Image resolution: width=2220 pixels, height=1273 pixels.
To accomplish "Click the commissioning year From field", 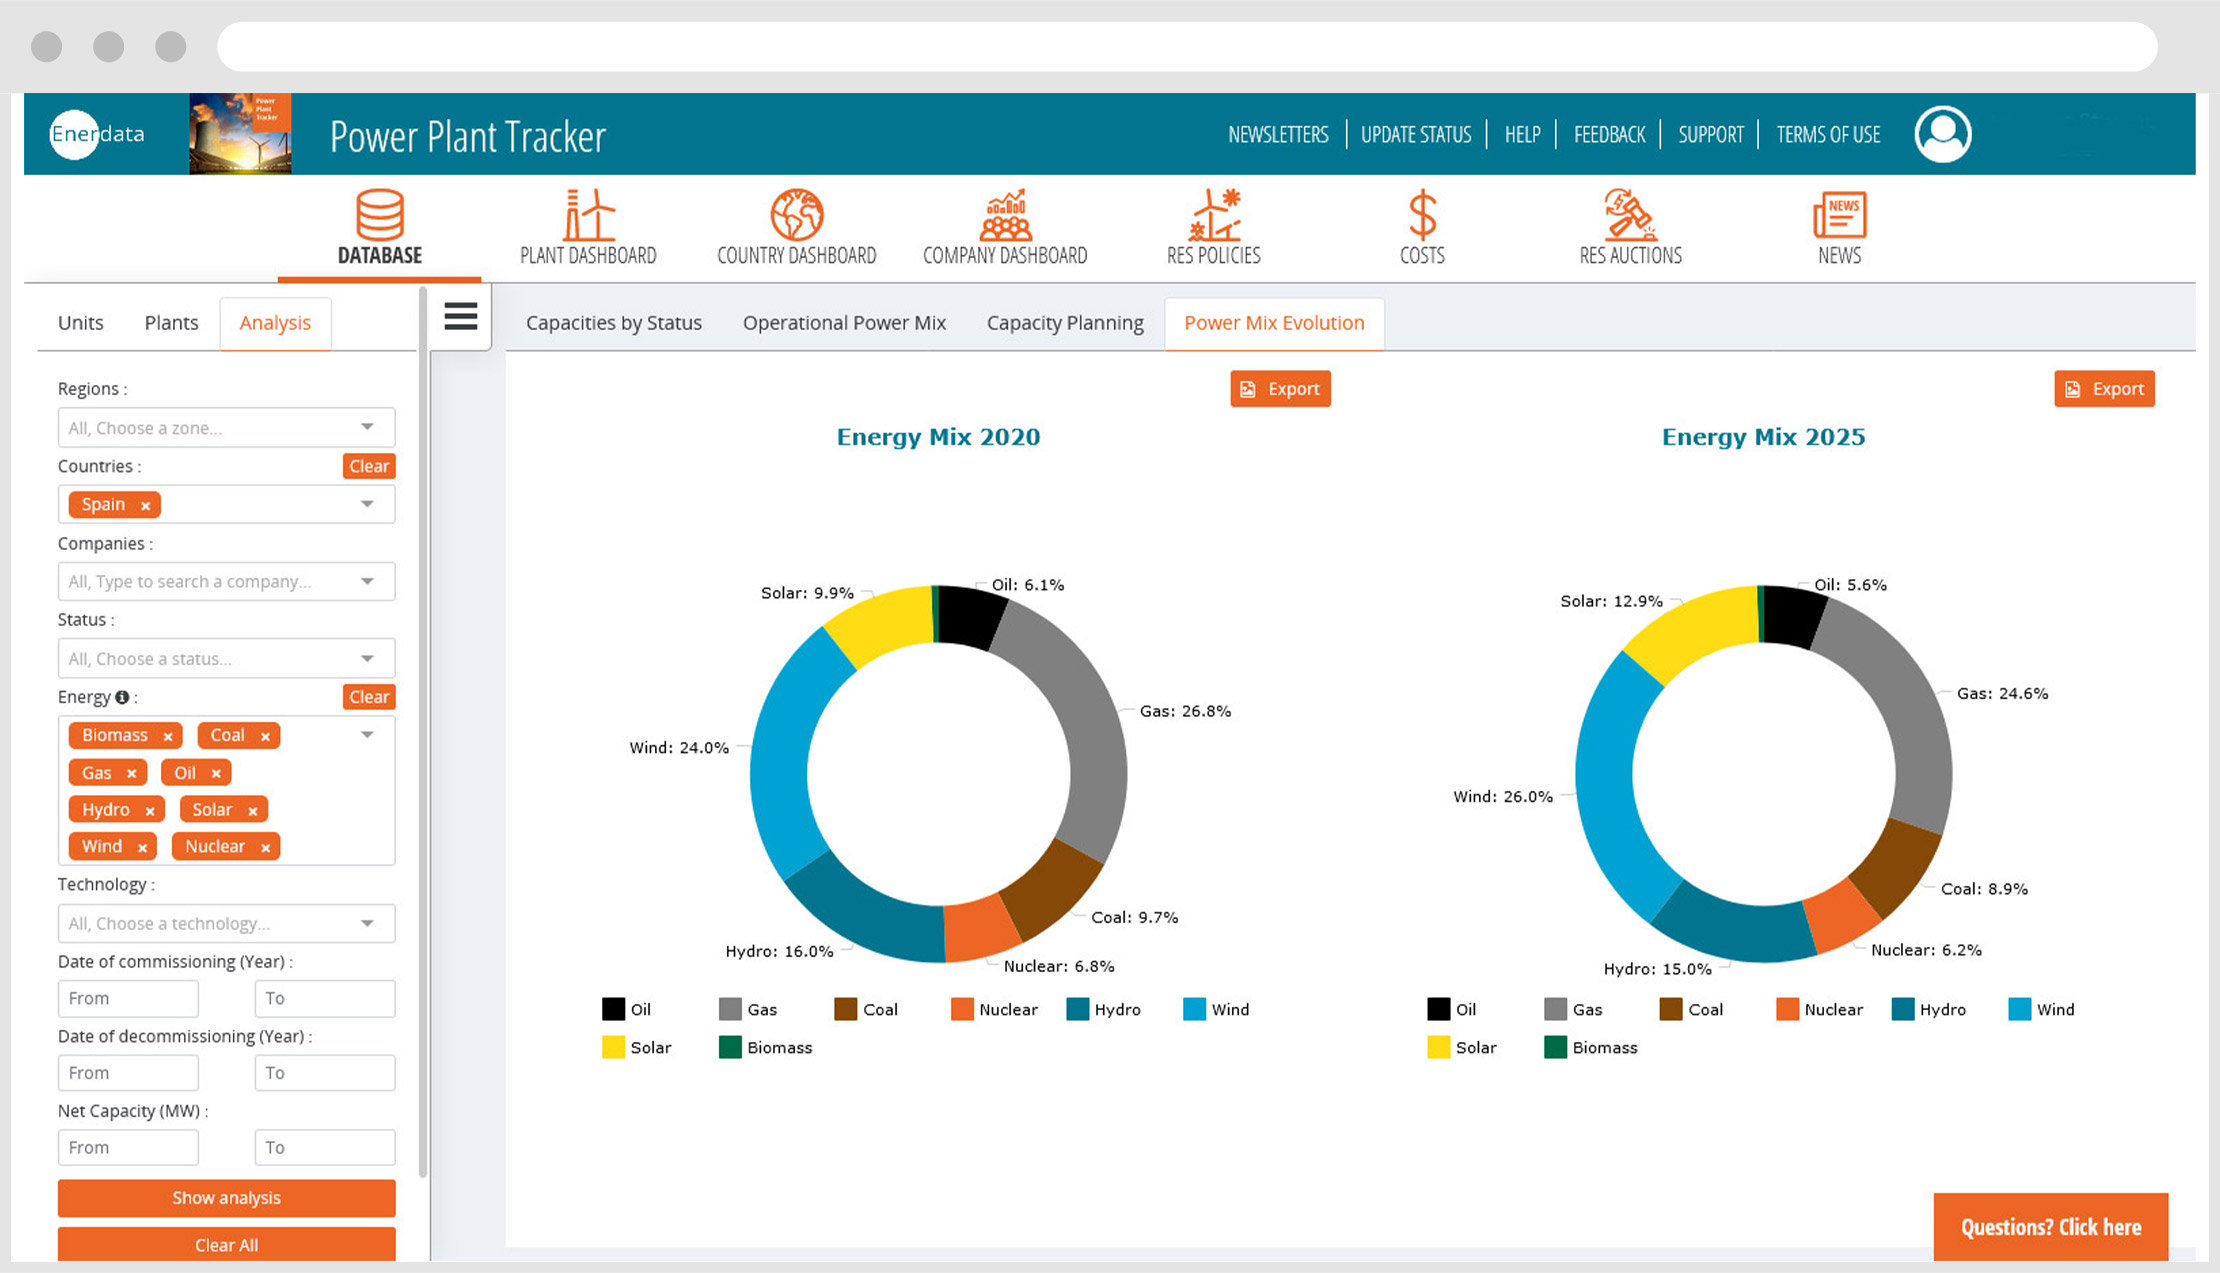I will pos(127,998).
